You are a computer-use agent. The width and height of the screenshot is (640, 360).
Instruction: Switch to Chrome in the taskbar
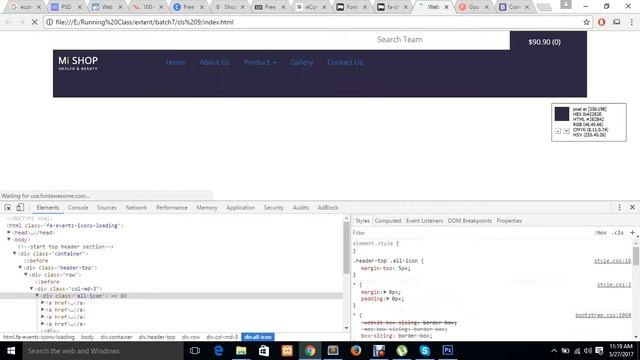tap(310, 351)
